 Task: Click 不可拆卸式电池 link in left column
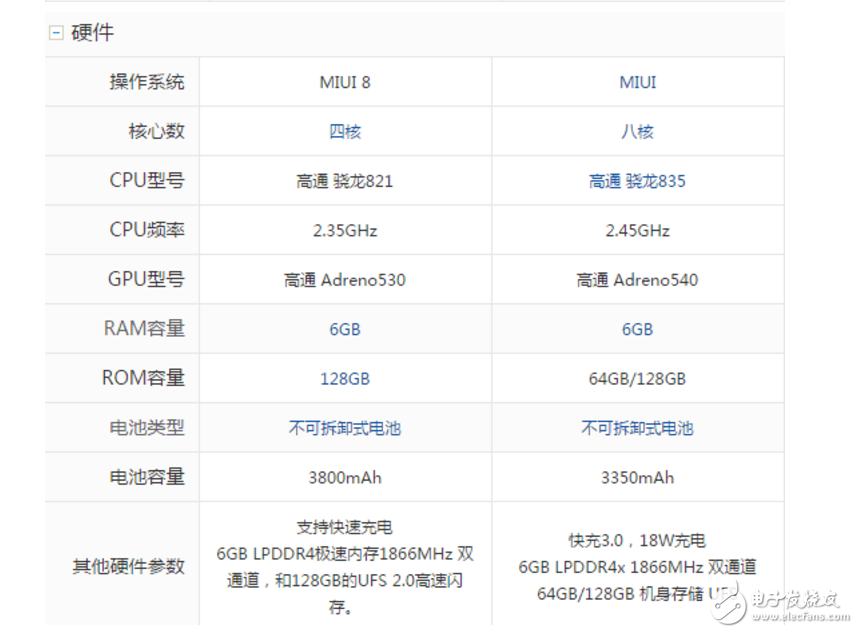[345, 428]
